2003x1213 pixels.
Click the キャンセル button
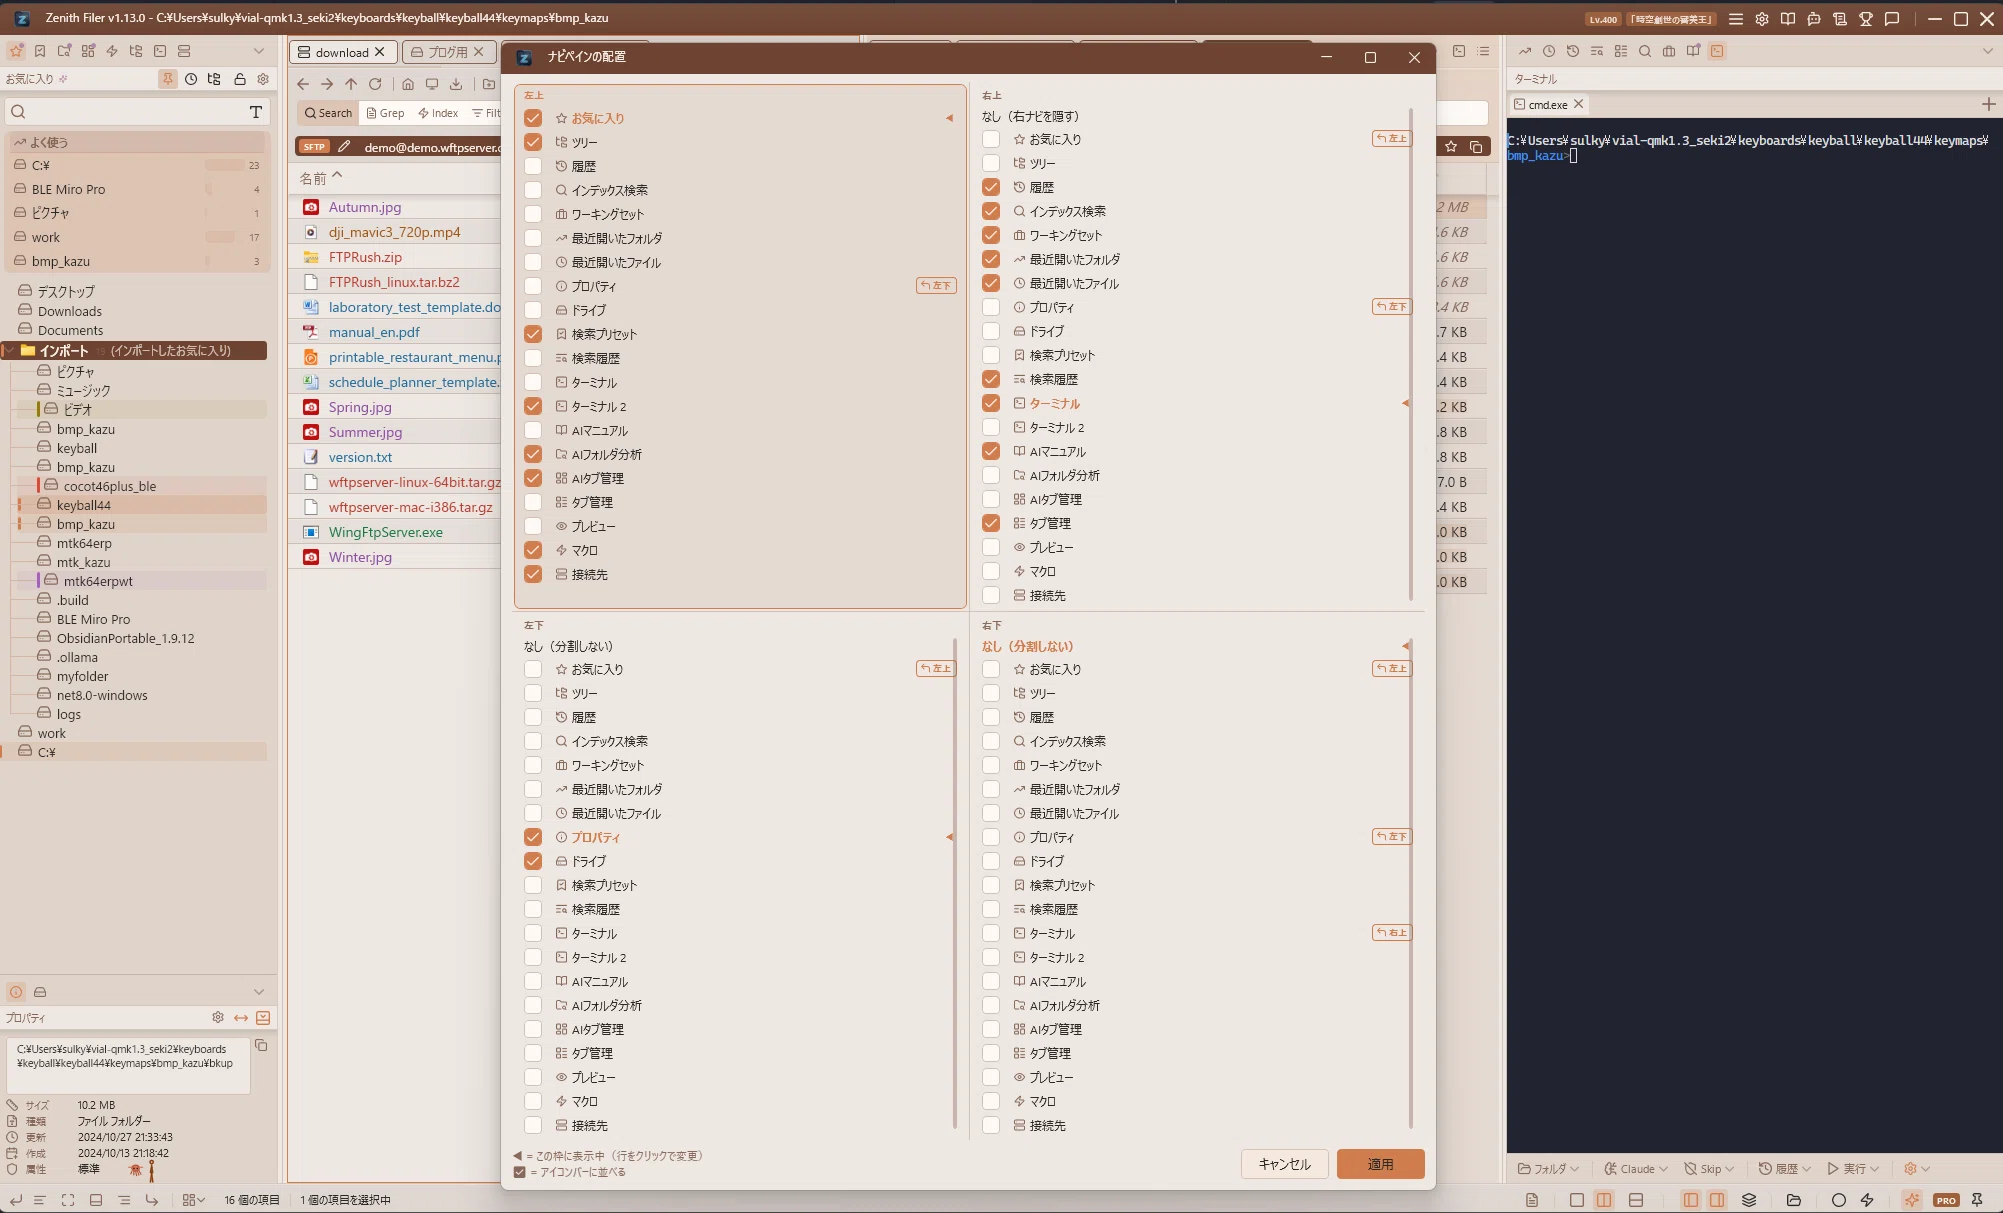coord(1284,1164)
